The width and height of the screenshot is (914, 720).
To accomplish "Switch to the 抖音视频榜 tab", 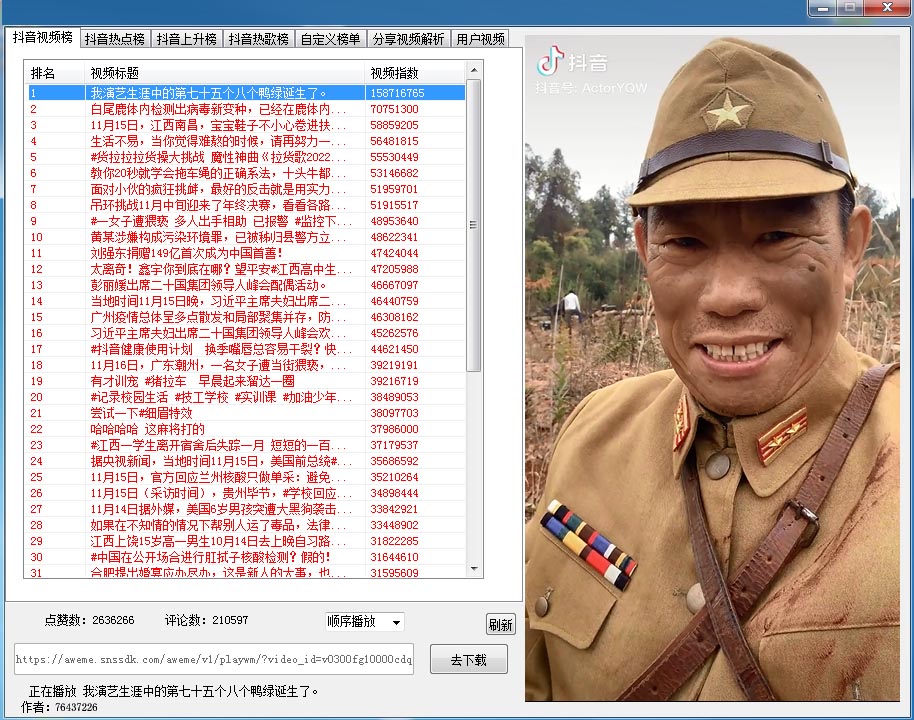I will (x=43, y=37).
